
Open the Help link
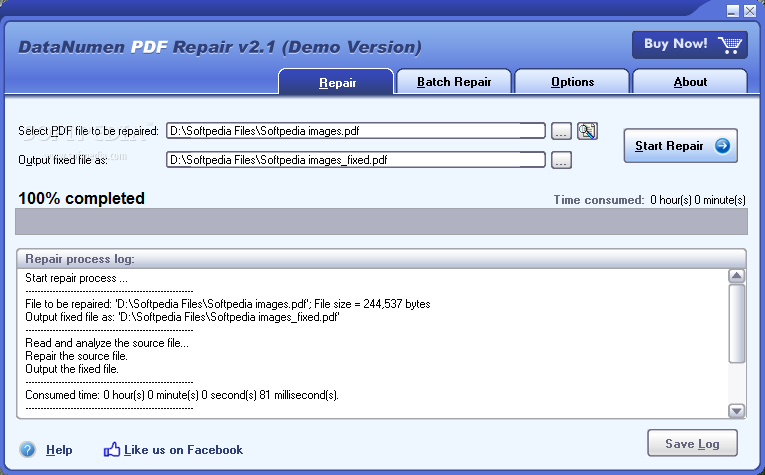59,450
